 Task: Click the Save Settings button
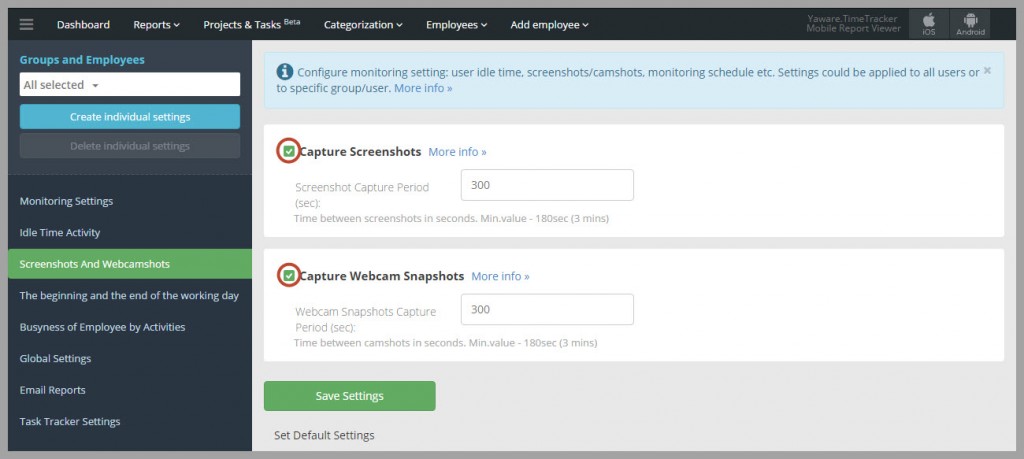[349, 396]
